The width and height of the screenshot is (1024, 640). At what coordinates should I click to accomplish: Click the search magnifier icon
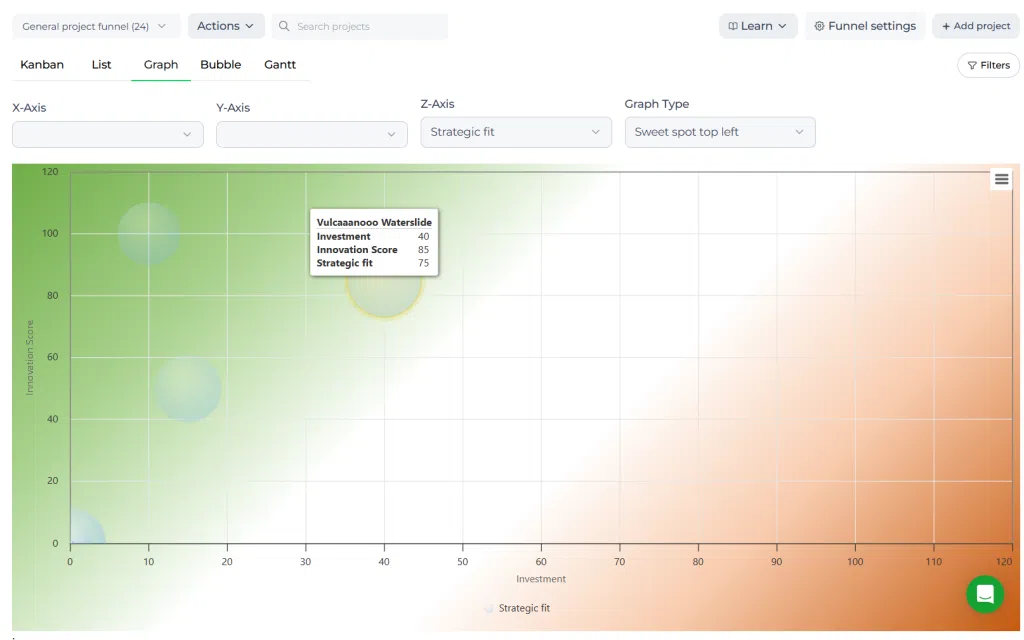tap(284, 26)
